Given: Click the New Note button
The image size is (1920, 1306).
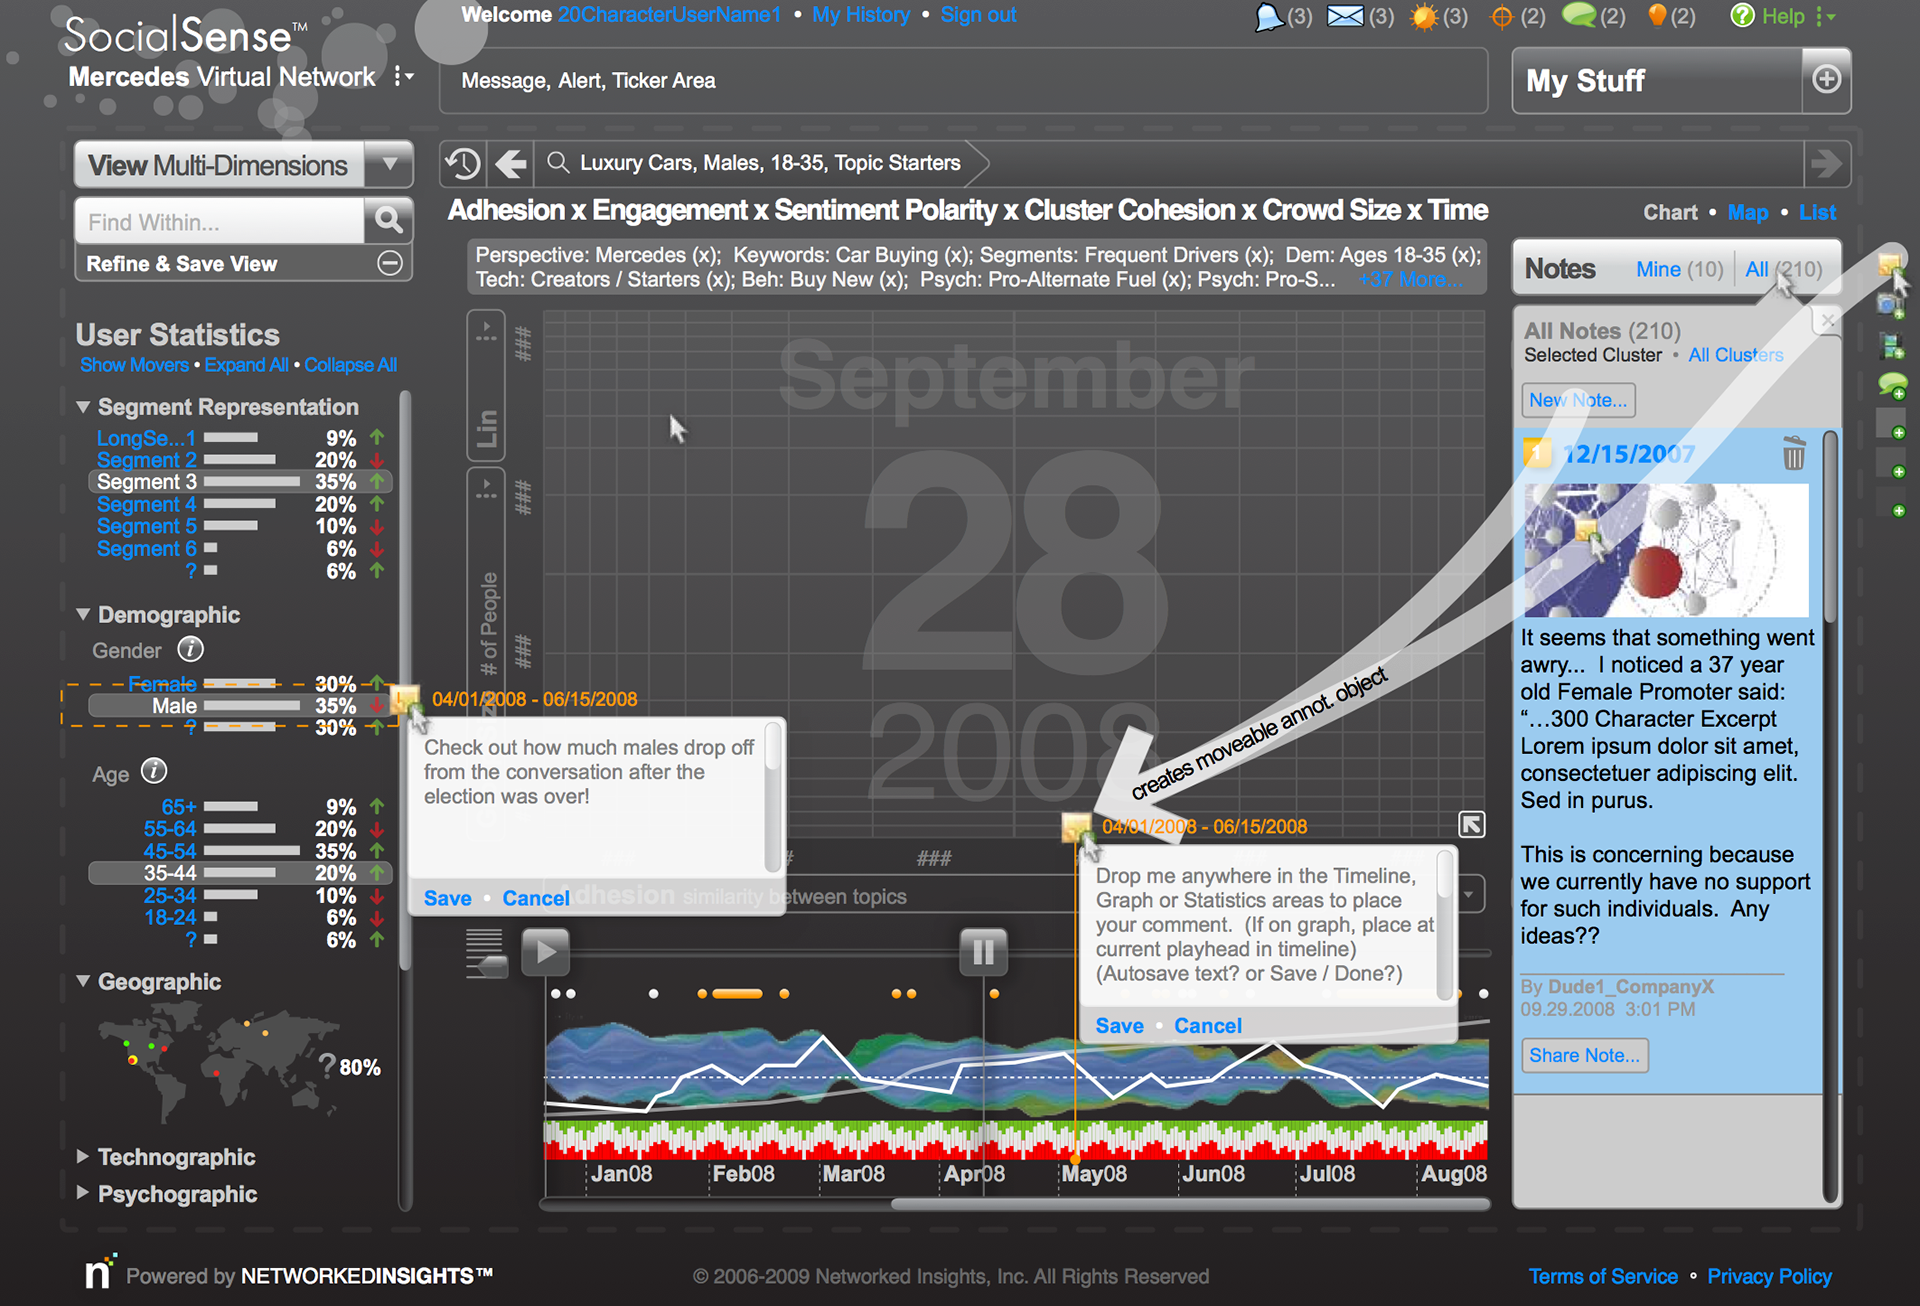Looking at the screenshot, I should coord(1578,400).
